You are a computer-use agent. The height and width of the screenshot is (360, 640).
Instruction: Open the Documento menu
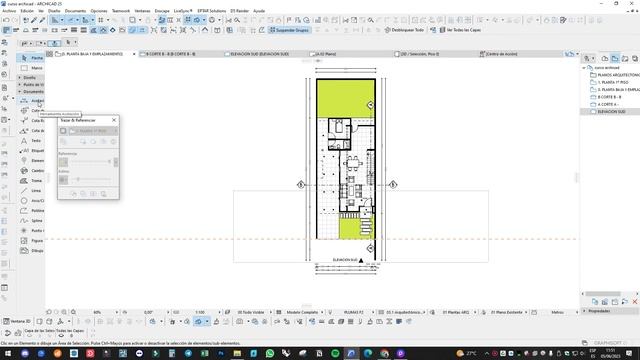click(x=76, y=11)
